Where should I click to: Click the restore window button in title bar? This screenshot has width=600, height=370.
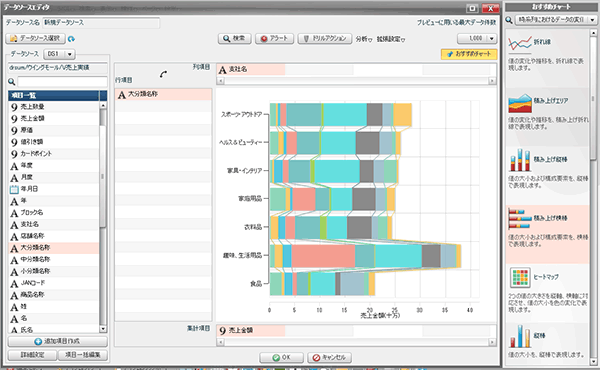472,8
